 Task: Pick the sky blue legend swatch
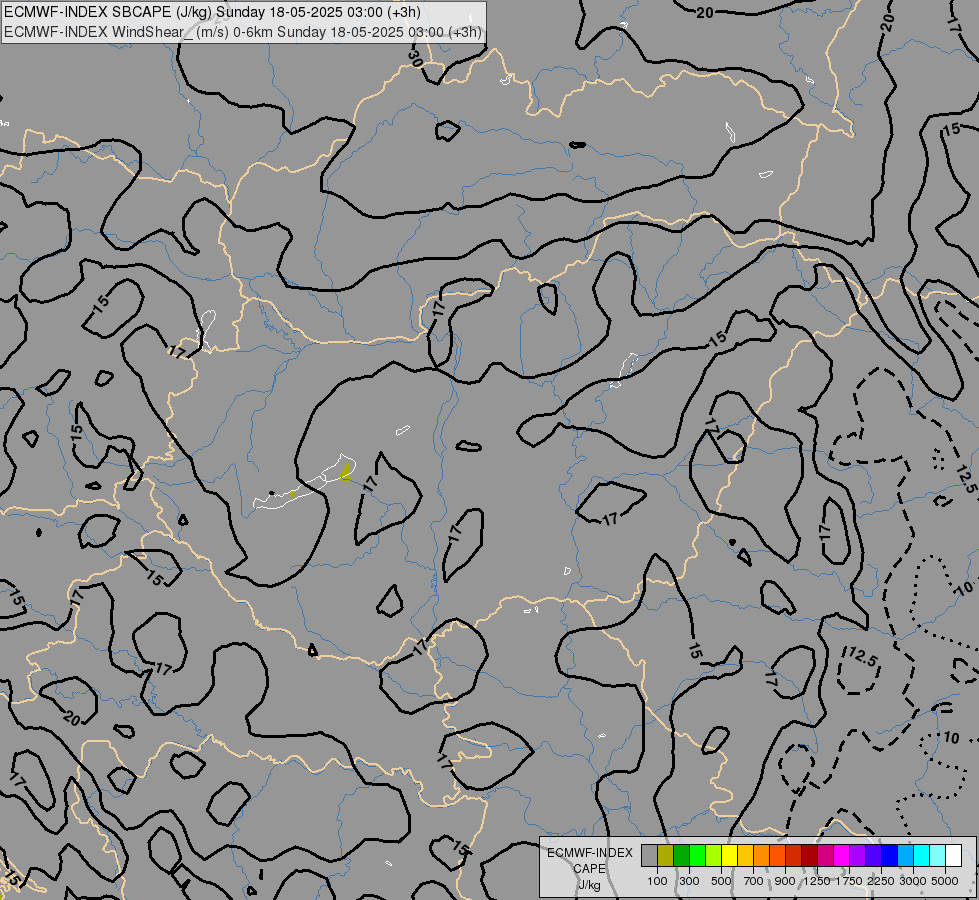[x=906, y=856]
